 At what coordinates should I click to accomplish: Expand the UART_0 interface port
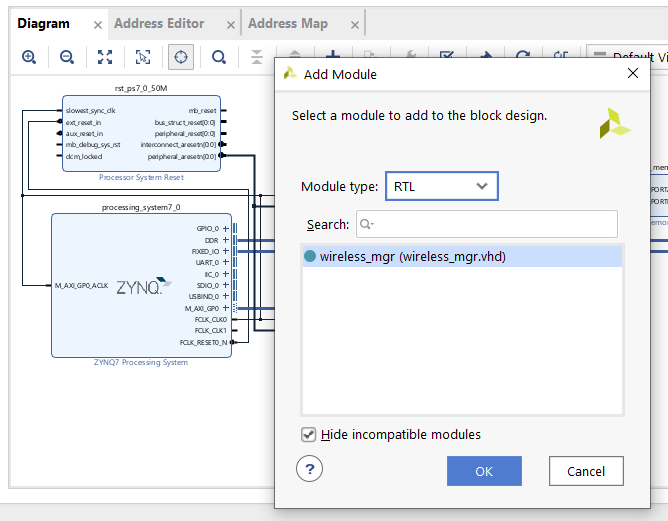pos(226,262)
